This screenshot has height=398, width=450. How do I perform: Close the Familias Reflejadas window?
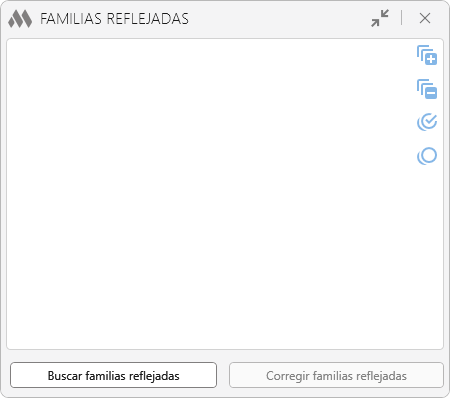[x=425, y=18]
